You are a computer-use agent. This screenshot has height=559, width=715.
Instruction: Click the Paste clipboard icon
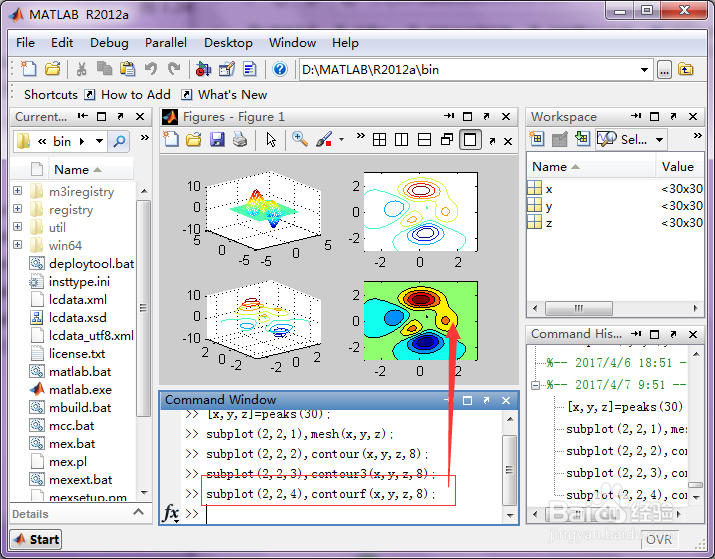tap(127, 69)
